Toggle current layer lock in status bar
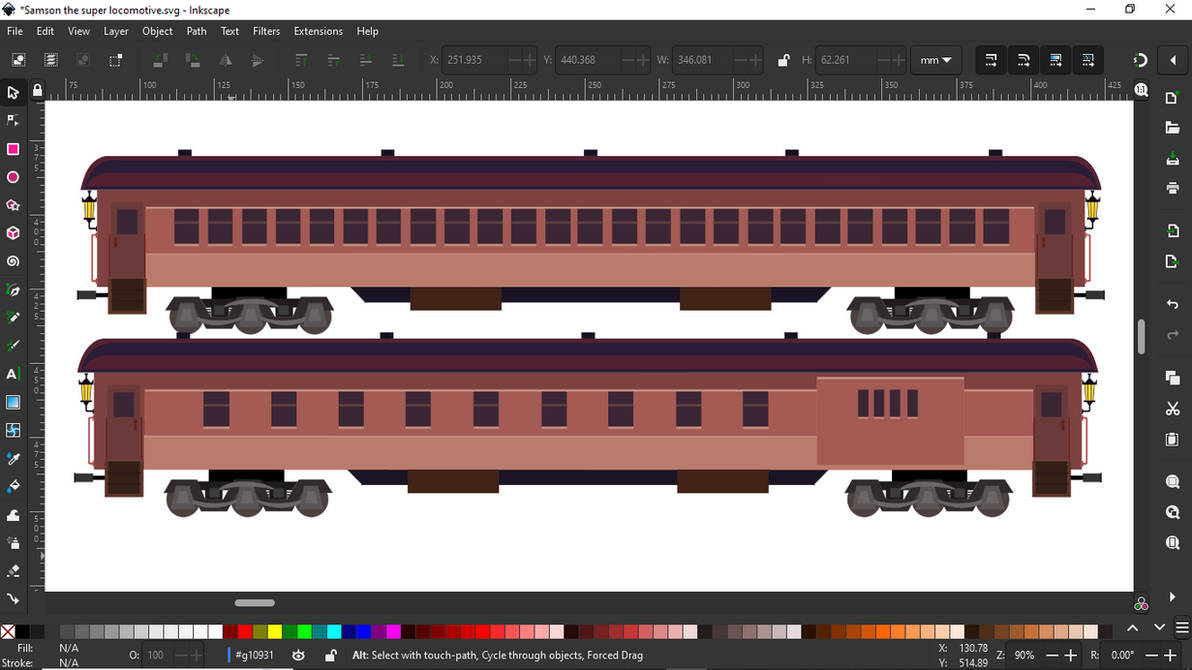Viewport: 1192px width, 670px height. (331, 655)
